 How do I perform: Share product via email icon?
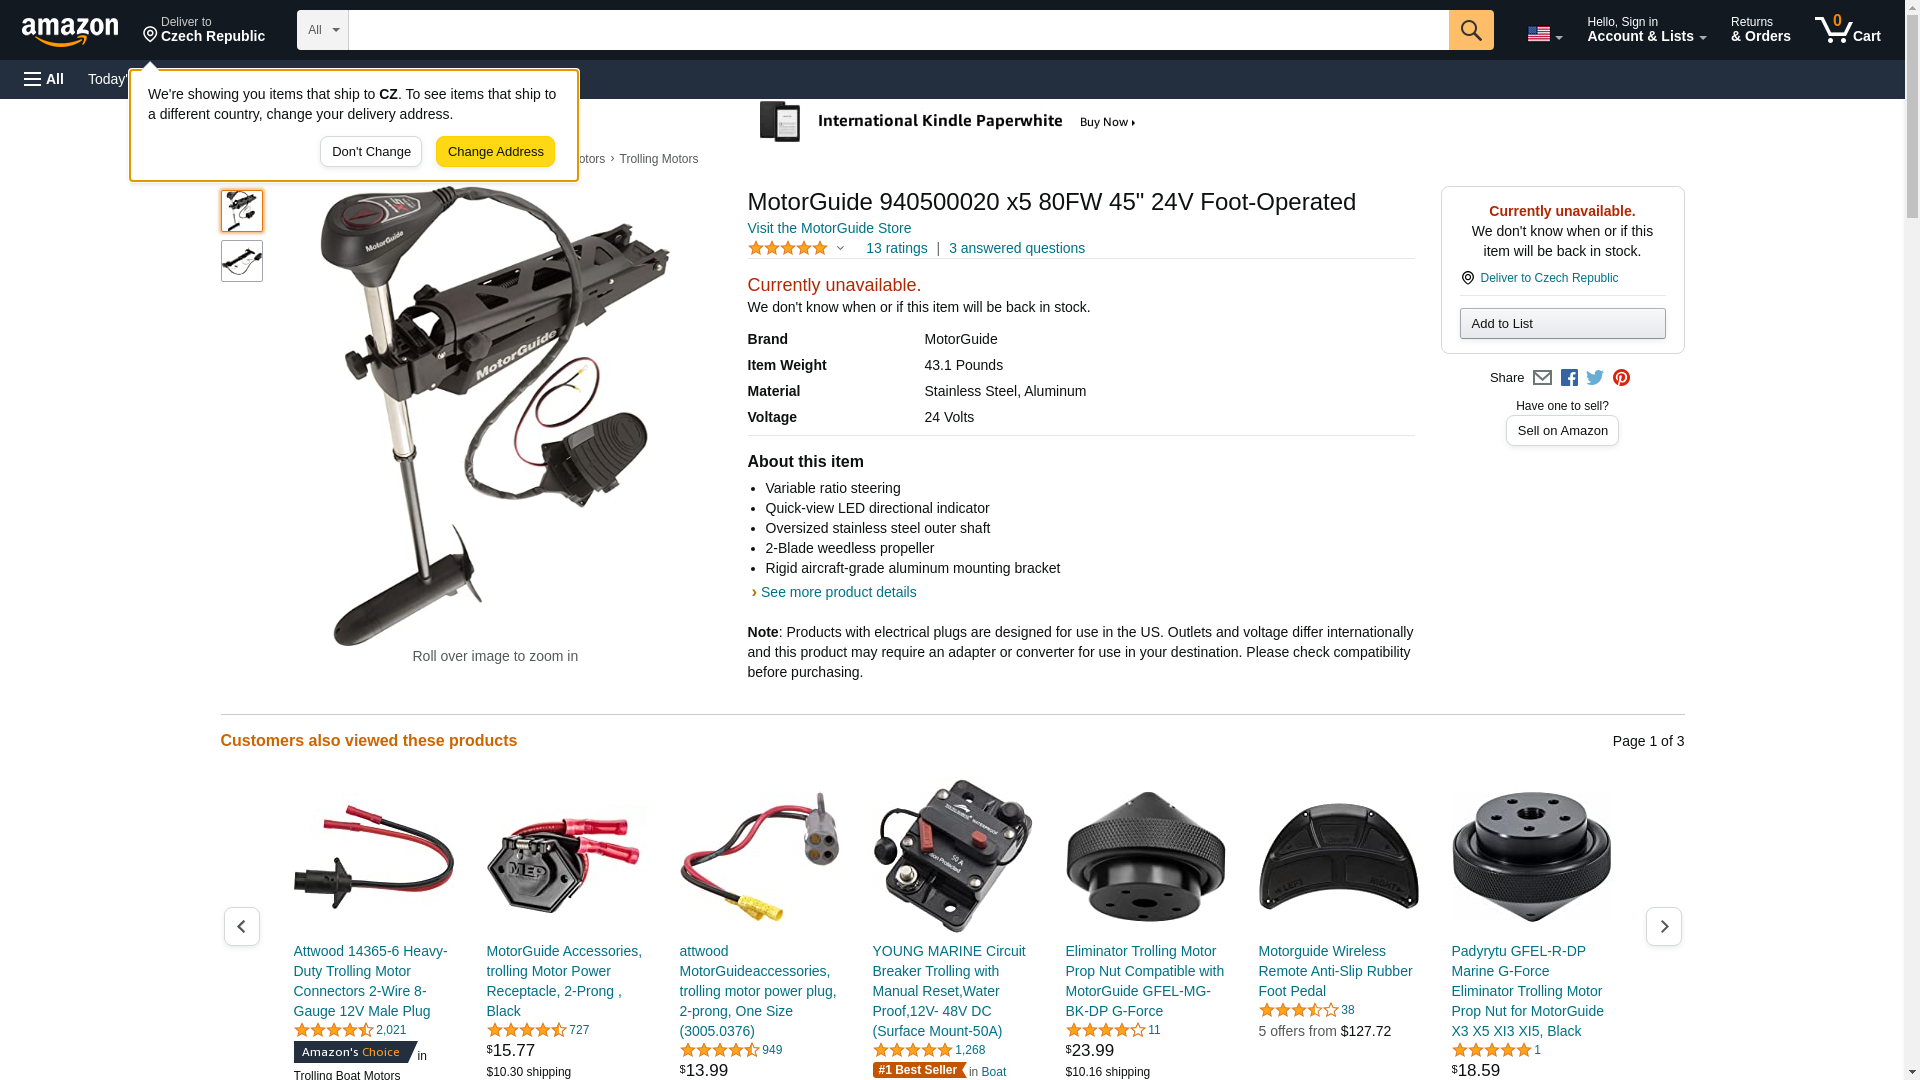click(1542, 378)
